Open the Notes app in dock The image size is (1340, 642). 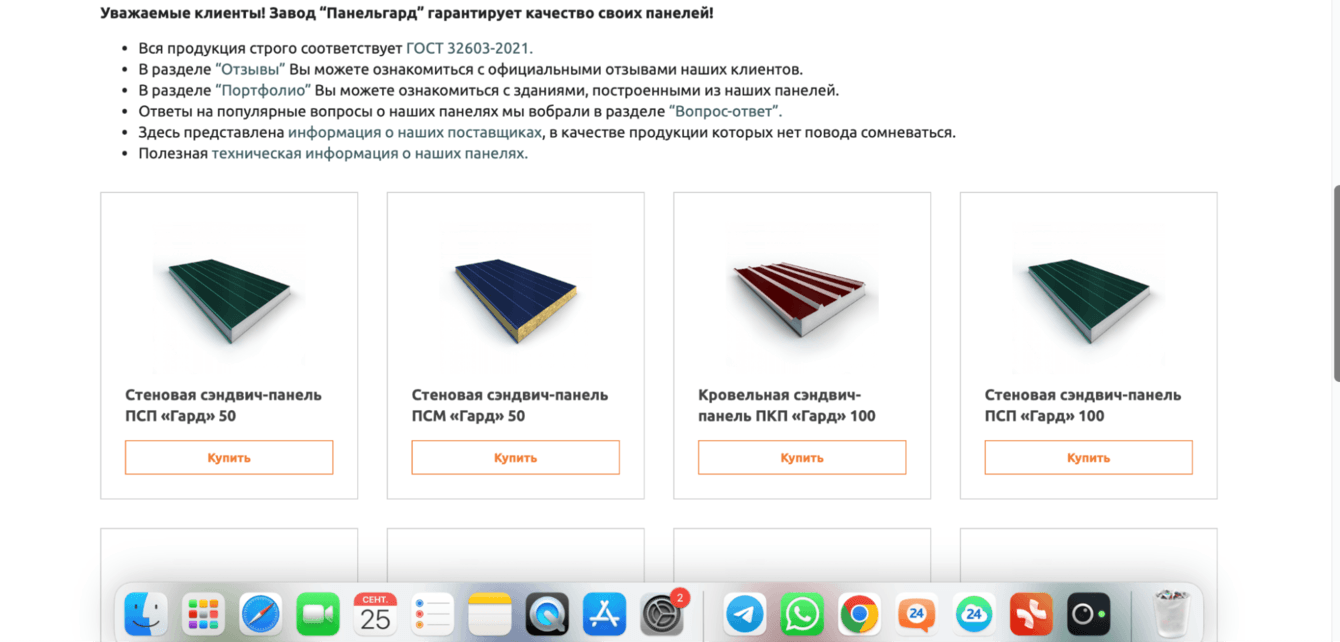pos(490,614)
